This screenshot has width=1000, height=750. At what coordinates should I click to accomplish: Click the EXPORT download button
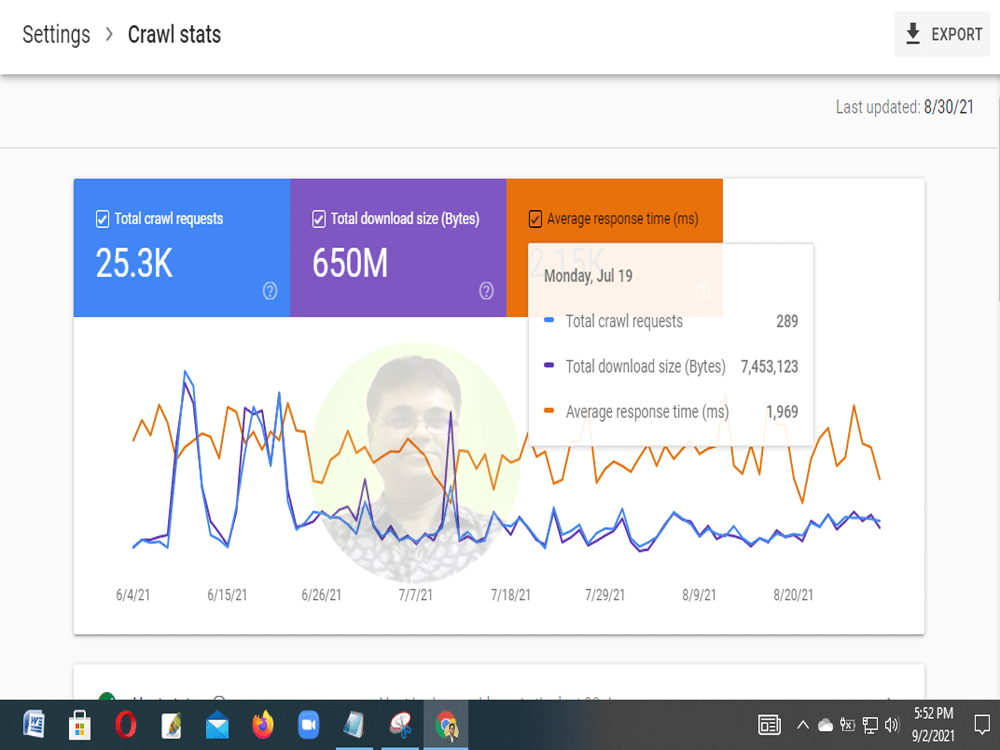point(943,34)
